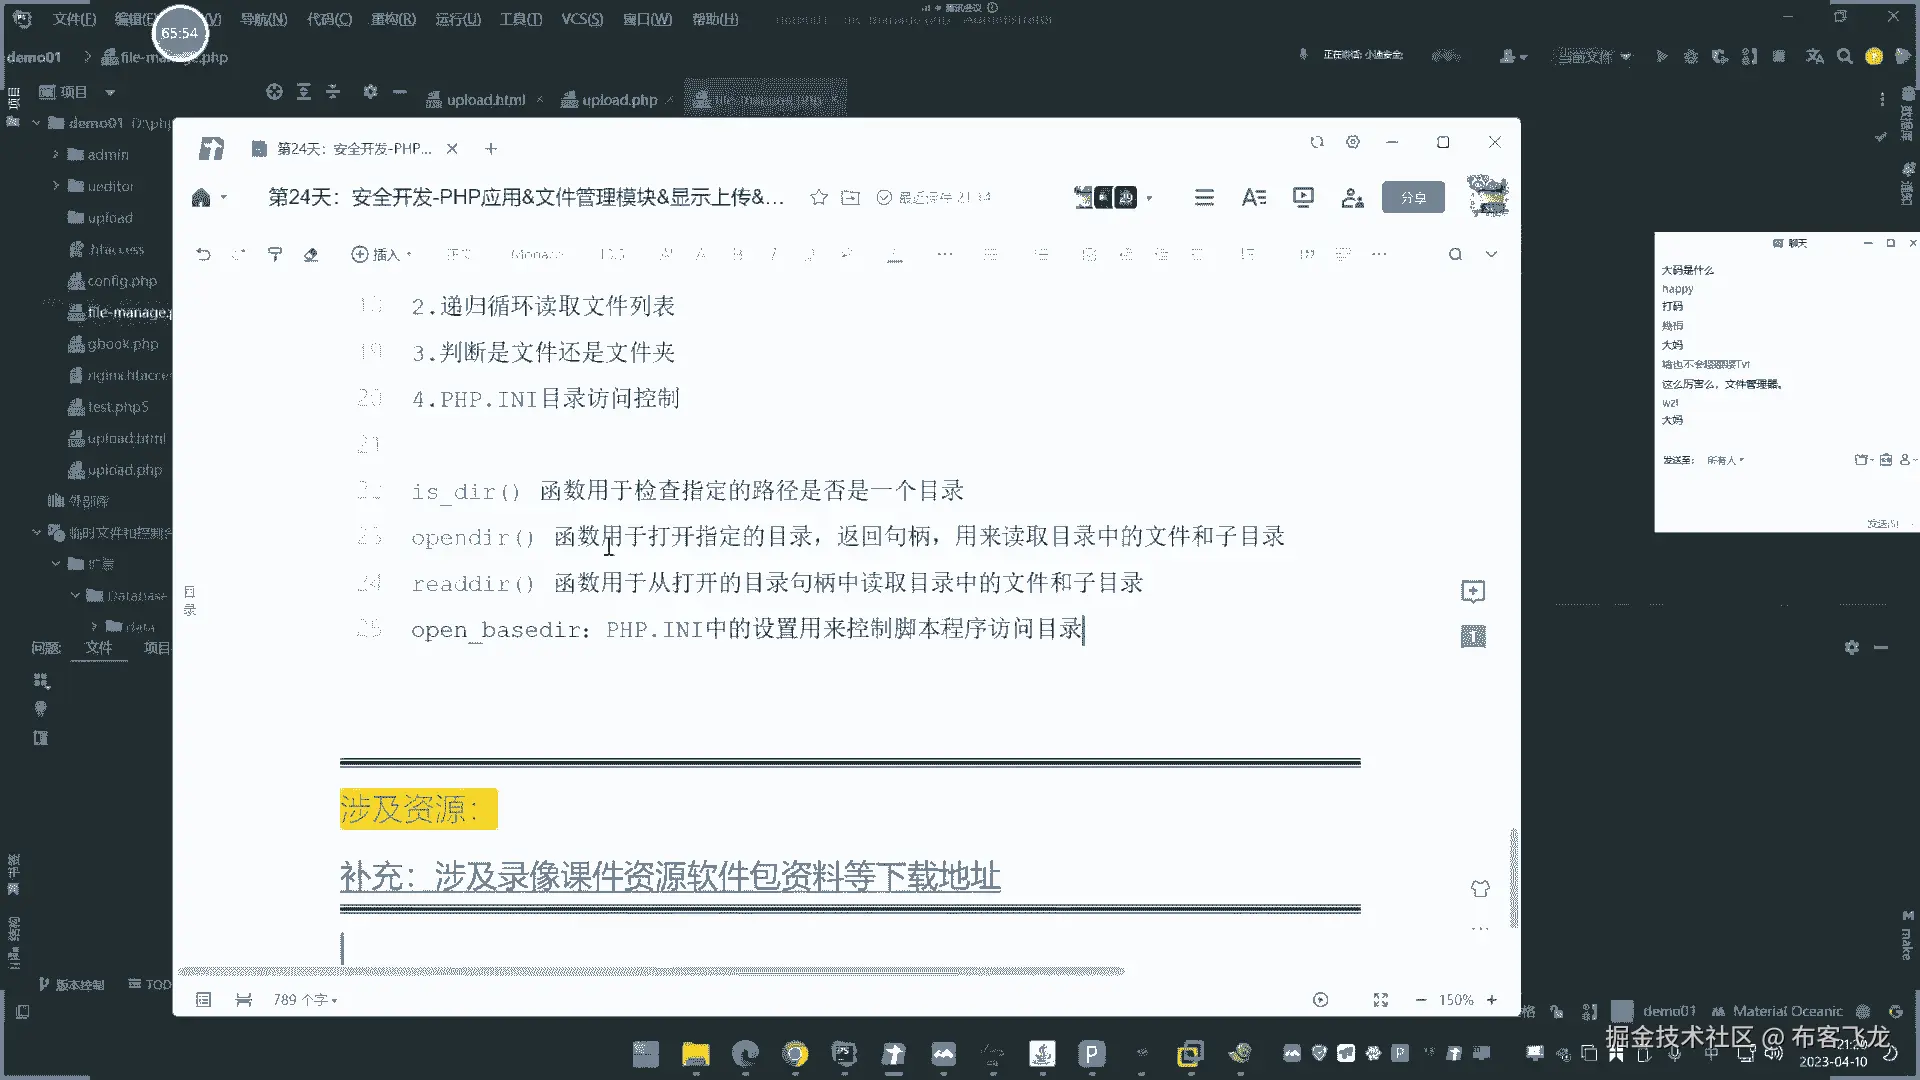
Task: Click the add comment icon at right margin
Action: 1473,591
